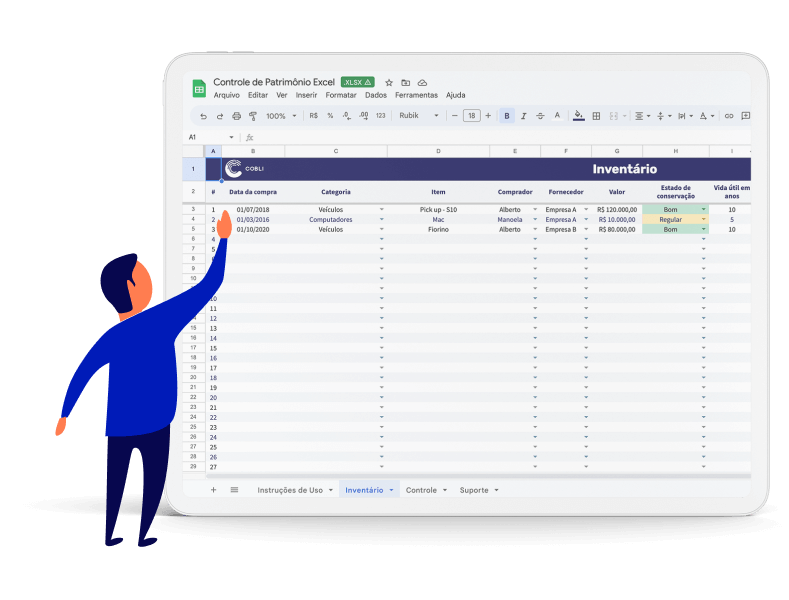Format as percent
Image resolution: width=789 pixels, height=600 pixels.
330,116
